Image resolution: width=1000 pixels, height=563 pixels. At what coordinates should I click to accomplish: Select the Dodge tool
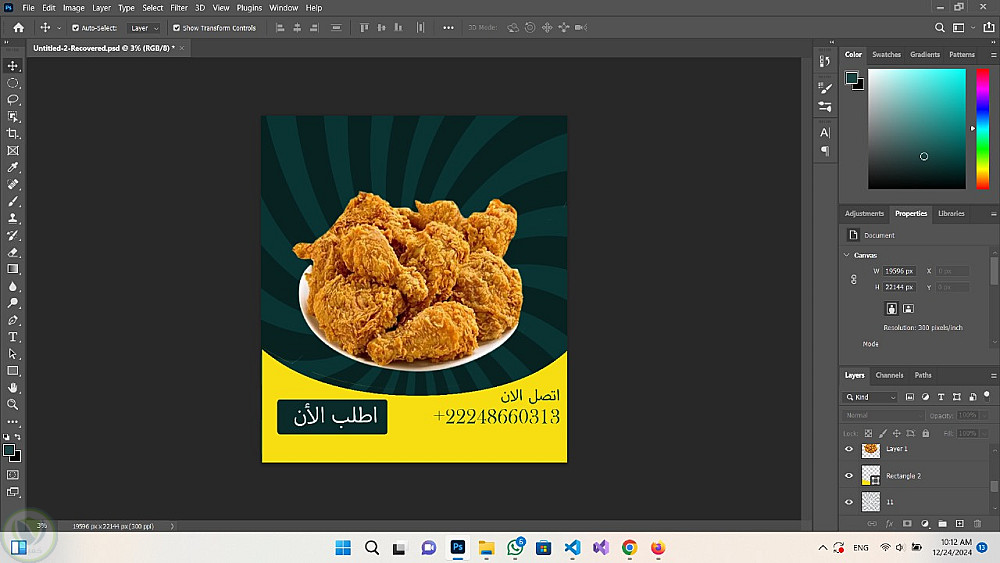(13, 303)
